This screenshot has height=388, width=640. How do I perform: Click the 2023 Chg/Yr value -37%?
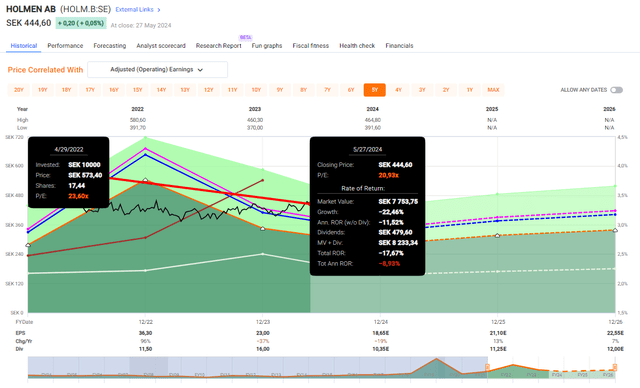[x=262, y=341]
